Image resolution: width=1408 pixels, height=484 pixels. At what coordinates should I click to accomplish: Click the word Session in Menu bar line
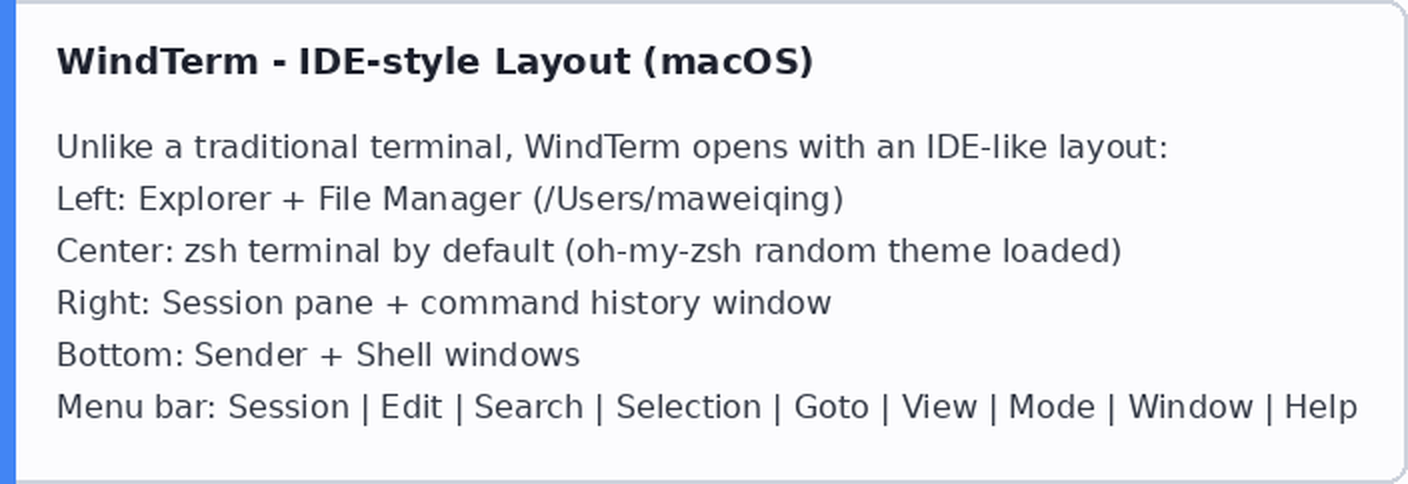pyautogui.click(x=288, y=407)
